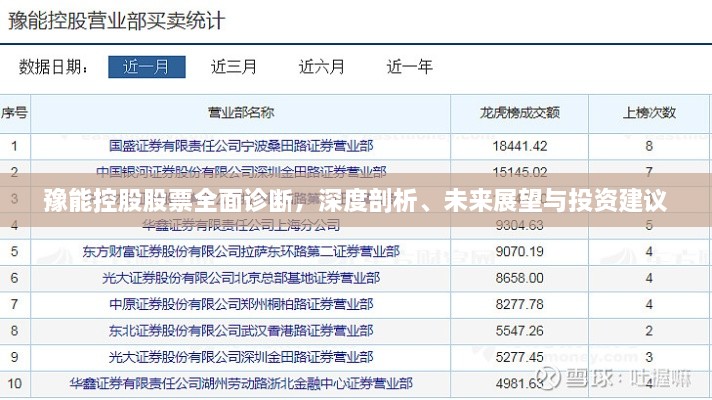This screenshot has width=712, height=400.
Task: Open 光大证券北京总部基地证券营业部 link
Action: click(241, 277)
